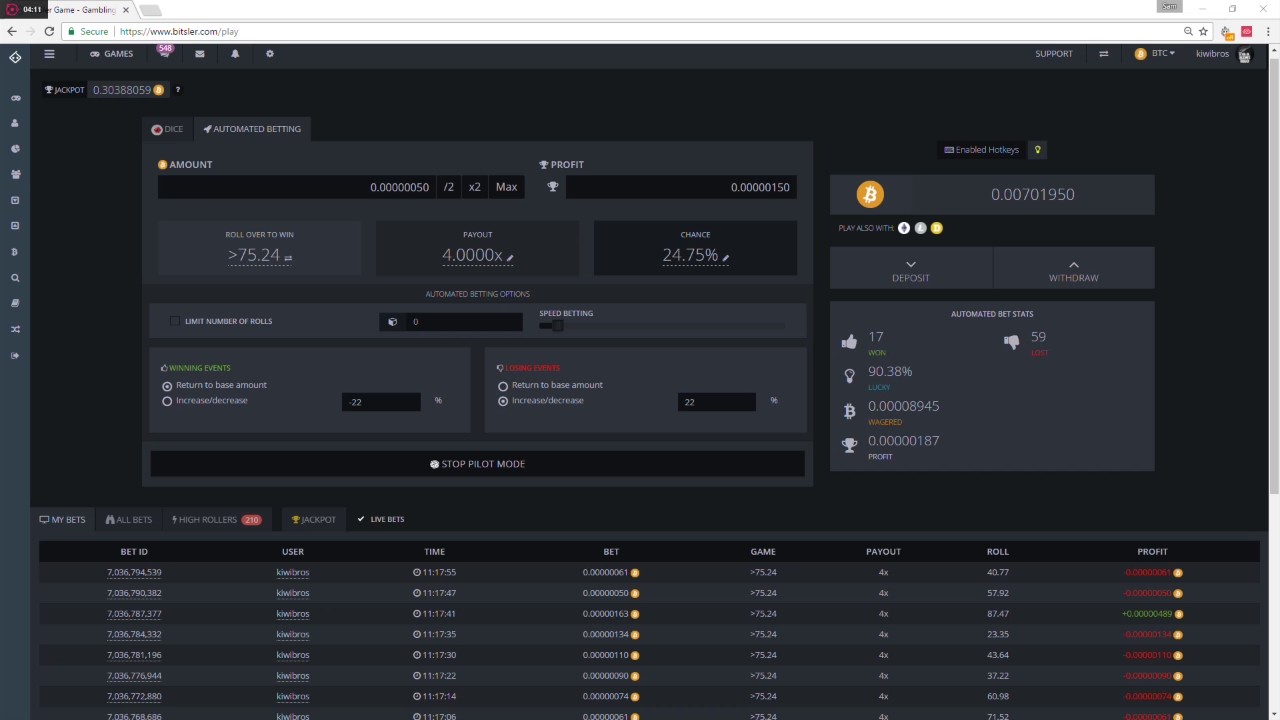Screen dimensions: 1280x720
Task: Click losing events percent field 22
Action: pyautogui.click(x=717, y=401)
